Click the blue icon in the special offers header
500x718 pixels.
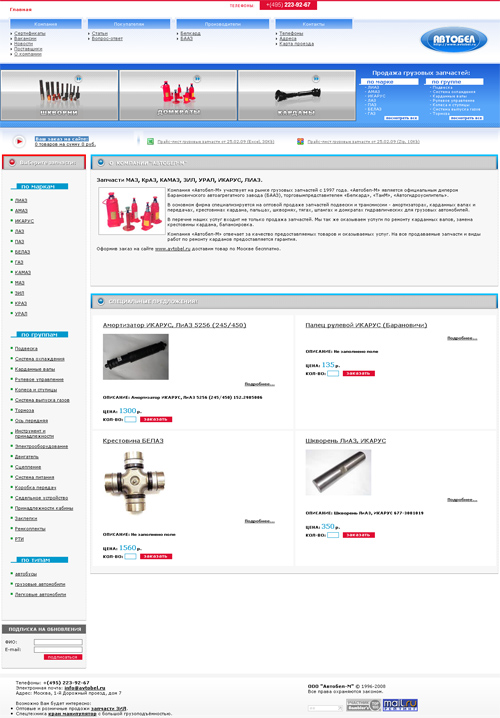[x=101, y=301]
